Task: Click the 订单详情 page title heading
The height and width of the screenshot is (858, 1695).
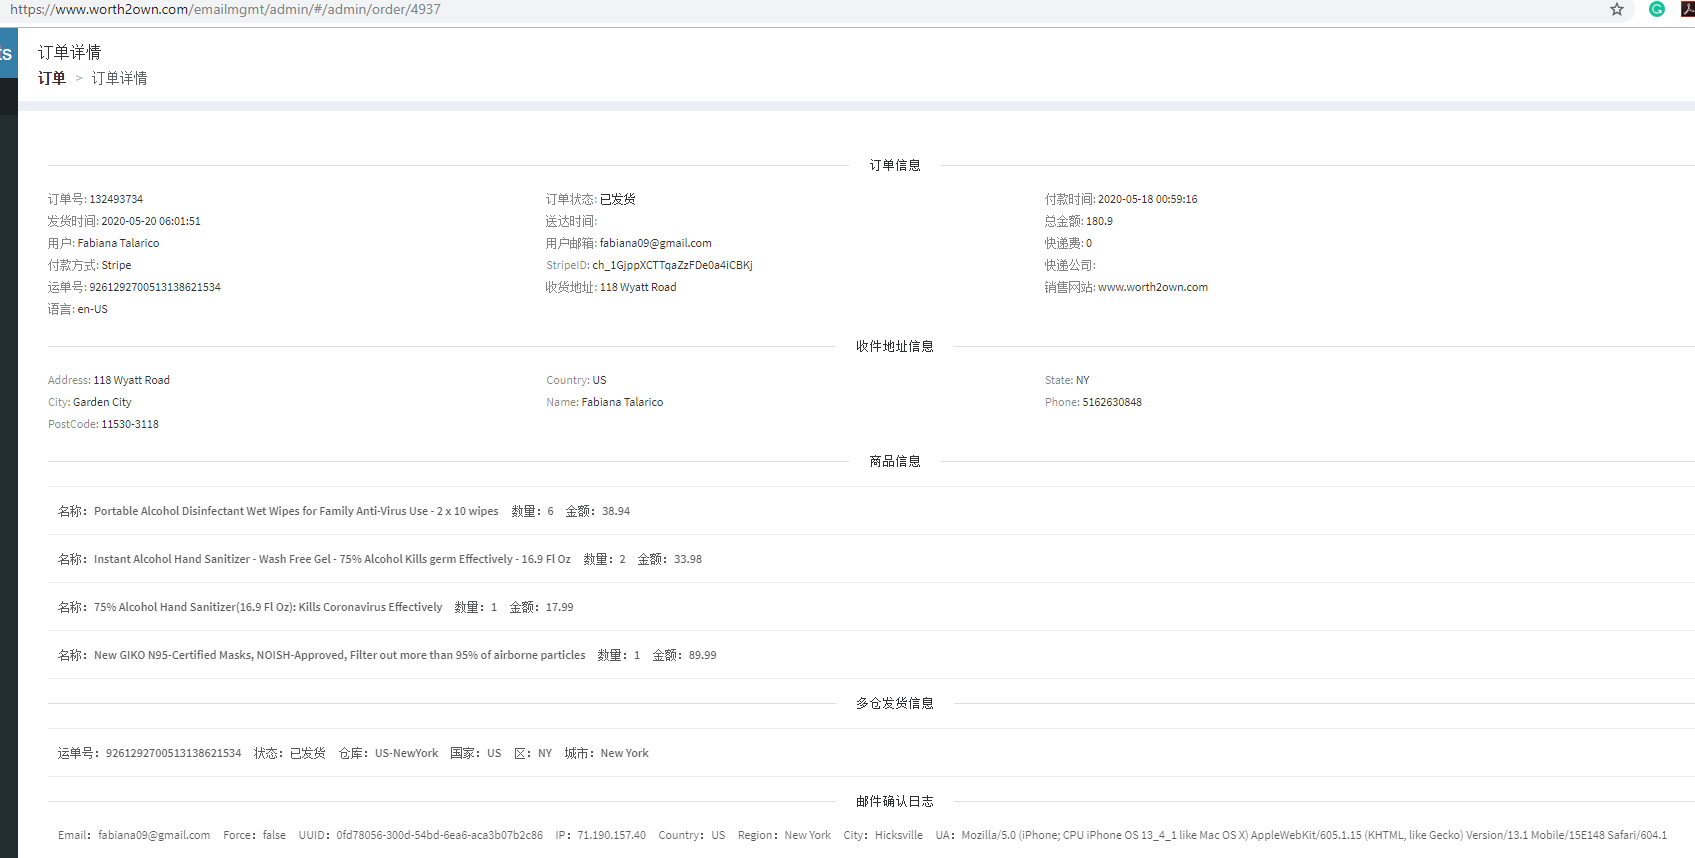Action: tap(69, 52)
